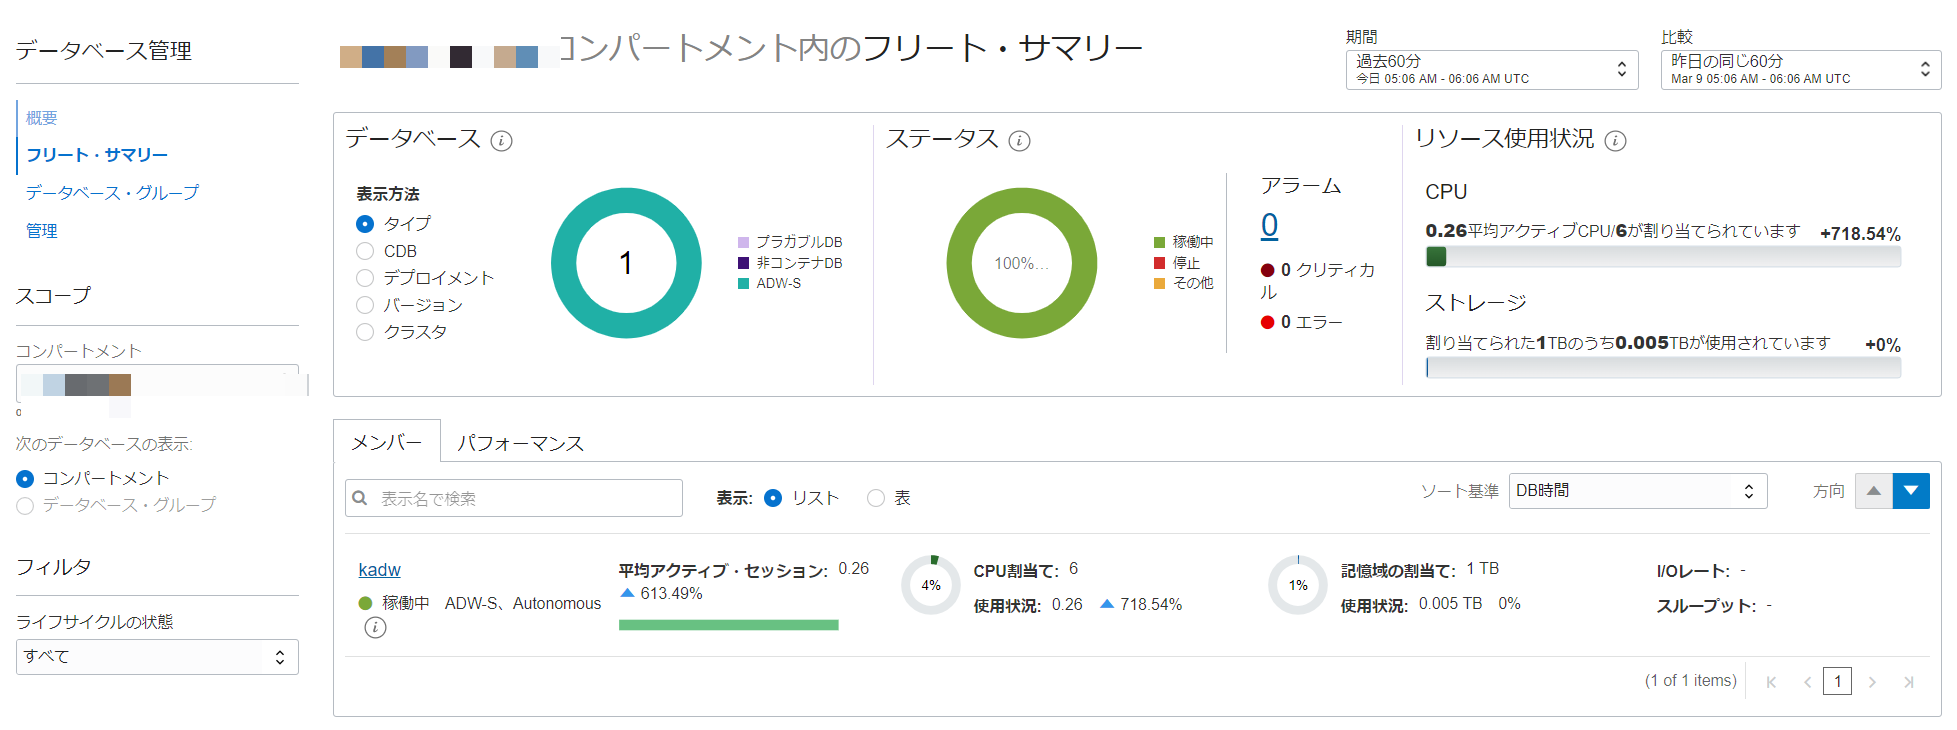This screenshot has height=730, width=1957.
Task: Click the alarm count 0 link
Action: (1269, 225)
